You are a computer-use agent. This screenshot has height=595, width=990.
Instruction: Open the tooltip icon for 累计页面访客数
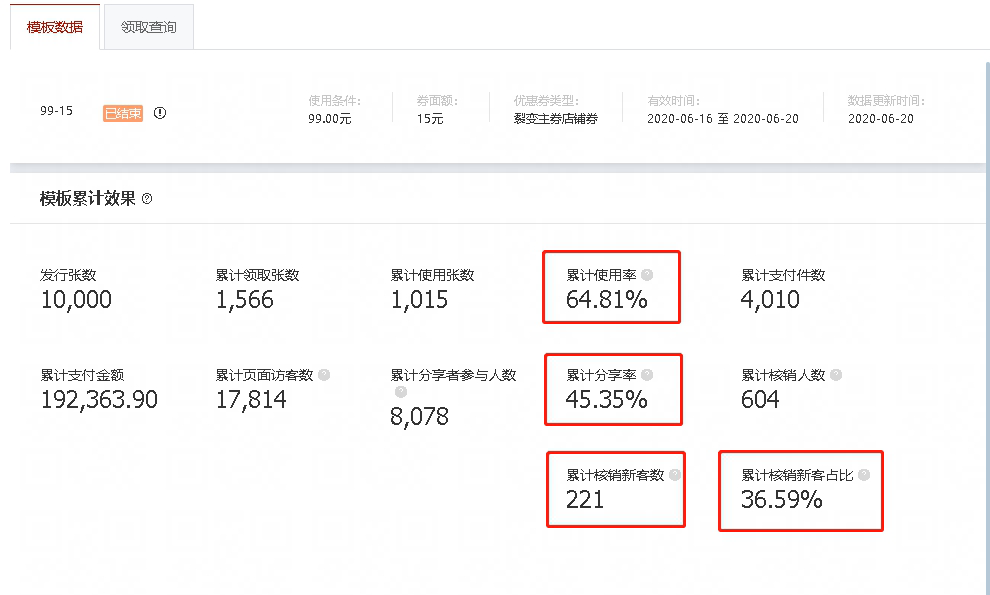pyautogui.click(x=324, y=375)
